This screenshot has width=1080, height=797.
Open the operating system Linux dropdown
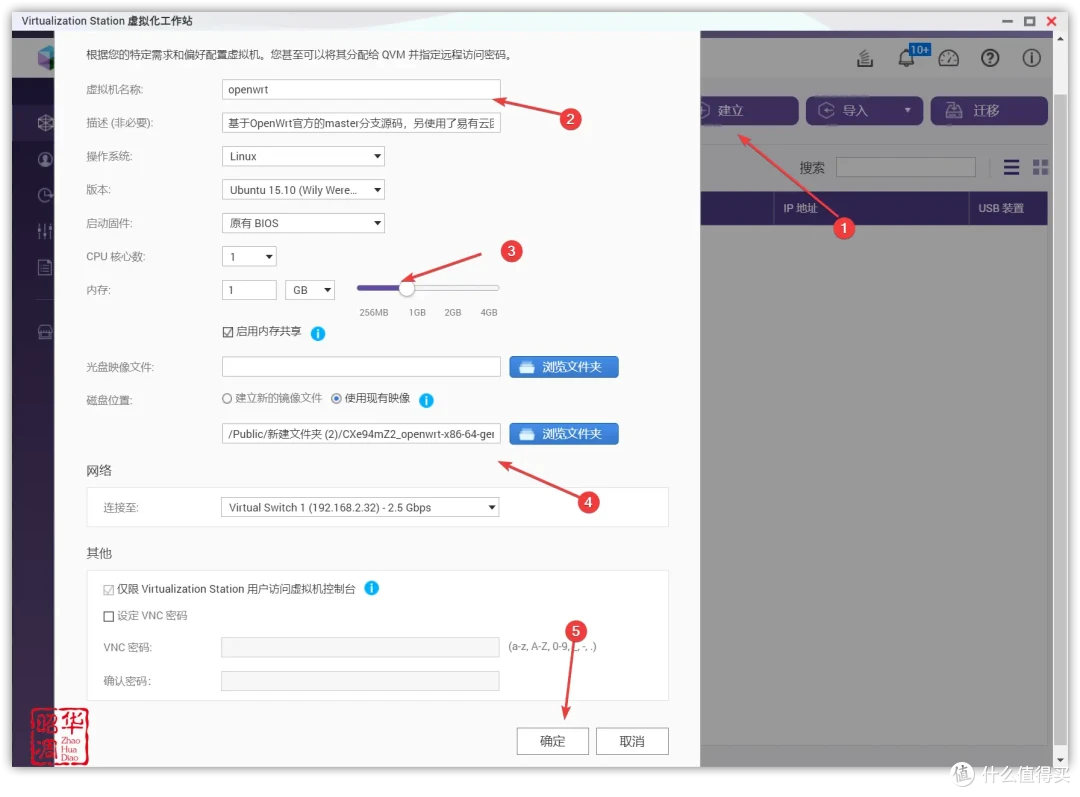tap(303, 156)
